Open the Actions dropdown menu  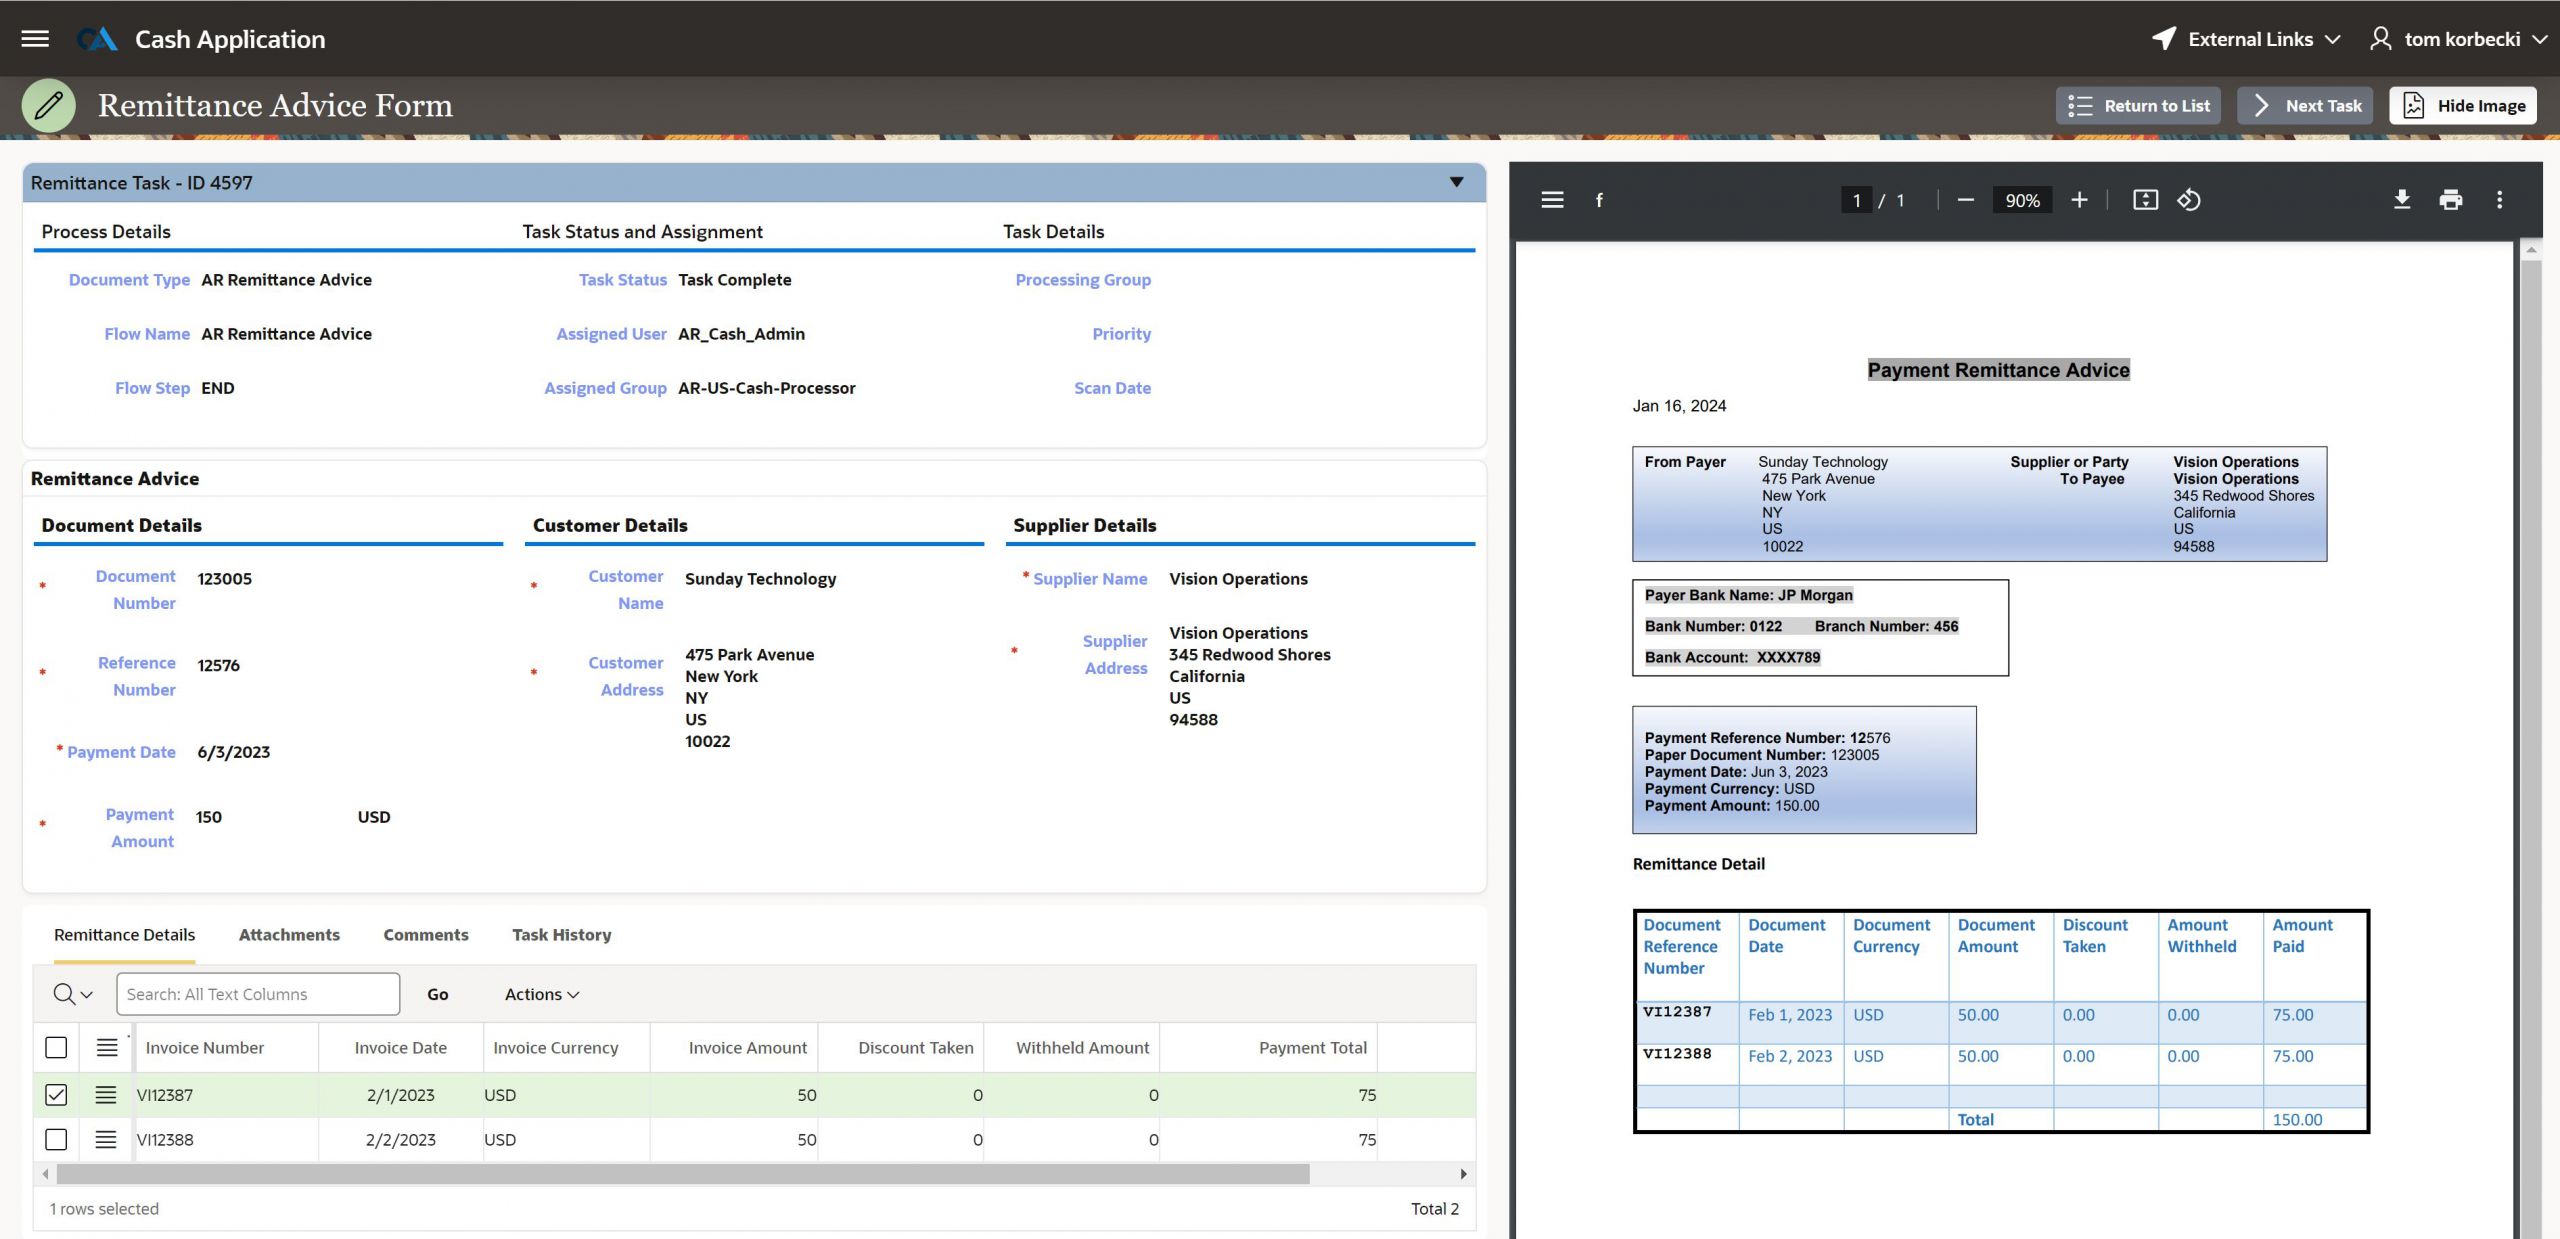tap(542, 994)
